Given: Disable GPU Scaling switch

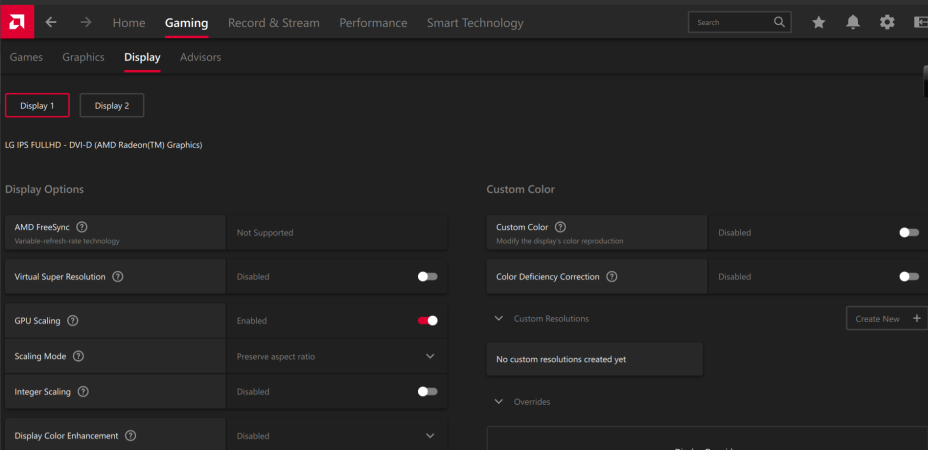Looking at the screenshot, I should [x=427, y=320].
